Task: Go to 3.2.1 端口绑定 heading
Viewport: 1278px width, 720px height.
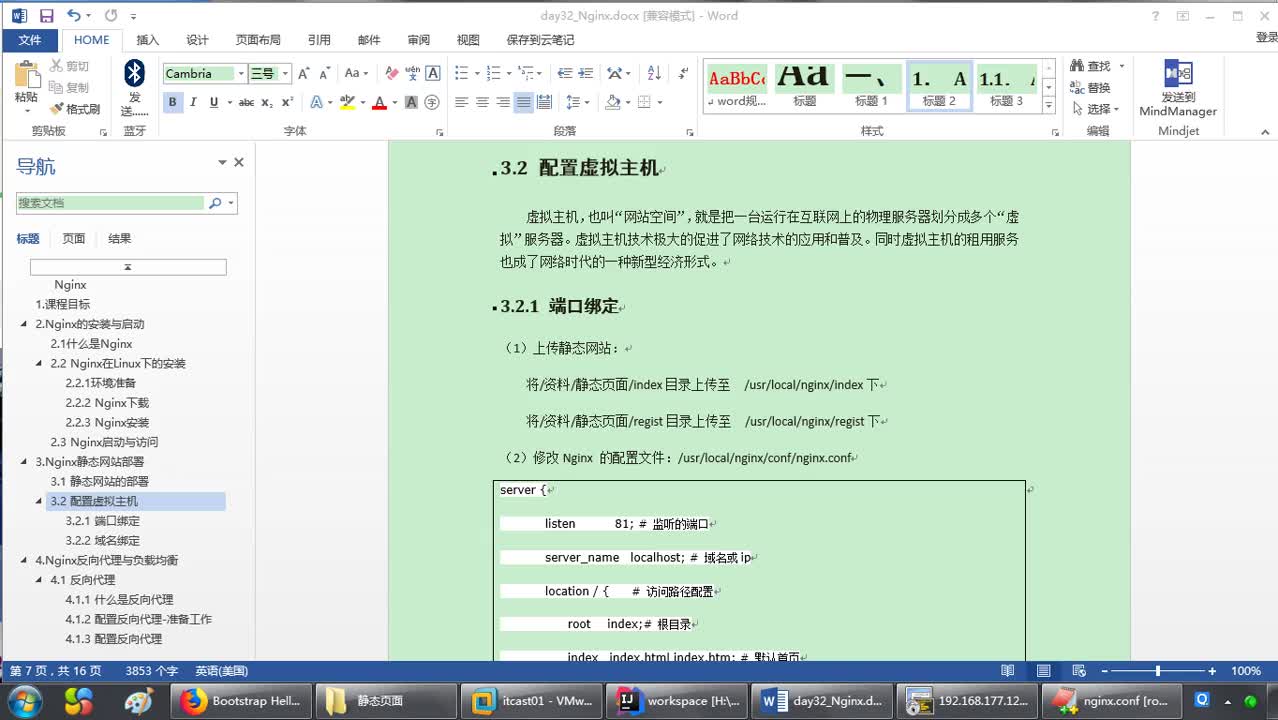Action: click(103, 521)
